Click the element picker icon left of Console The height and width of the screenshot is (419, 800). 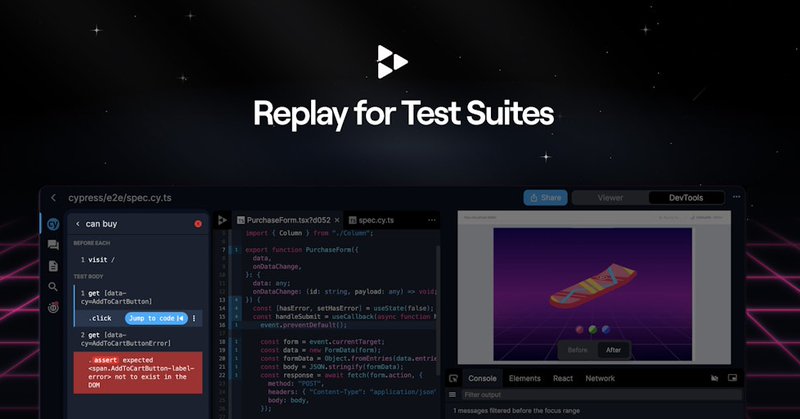[453, 378]
